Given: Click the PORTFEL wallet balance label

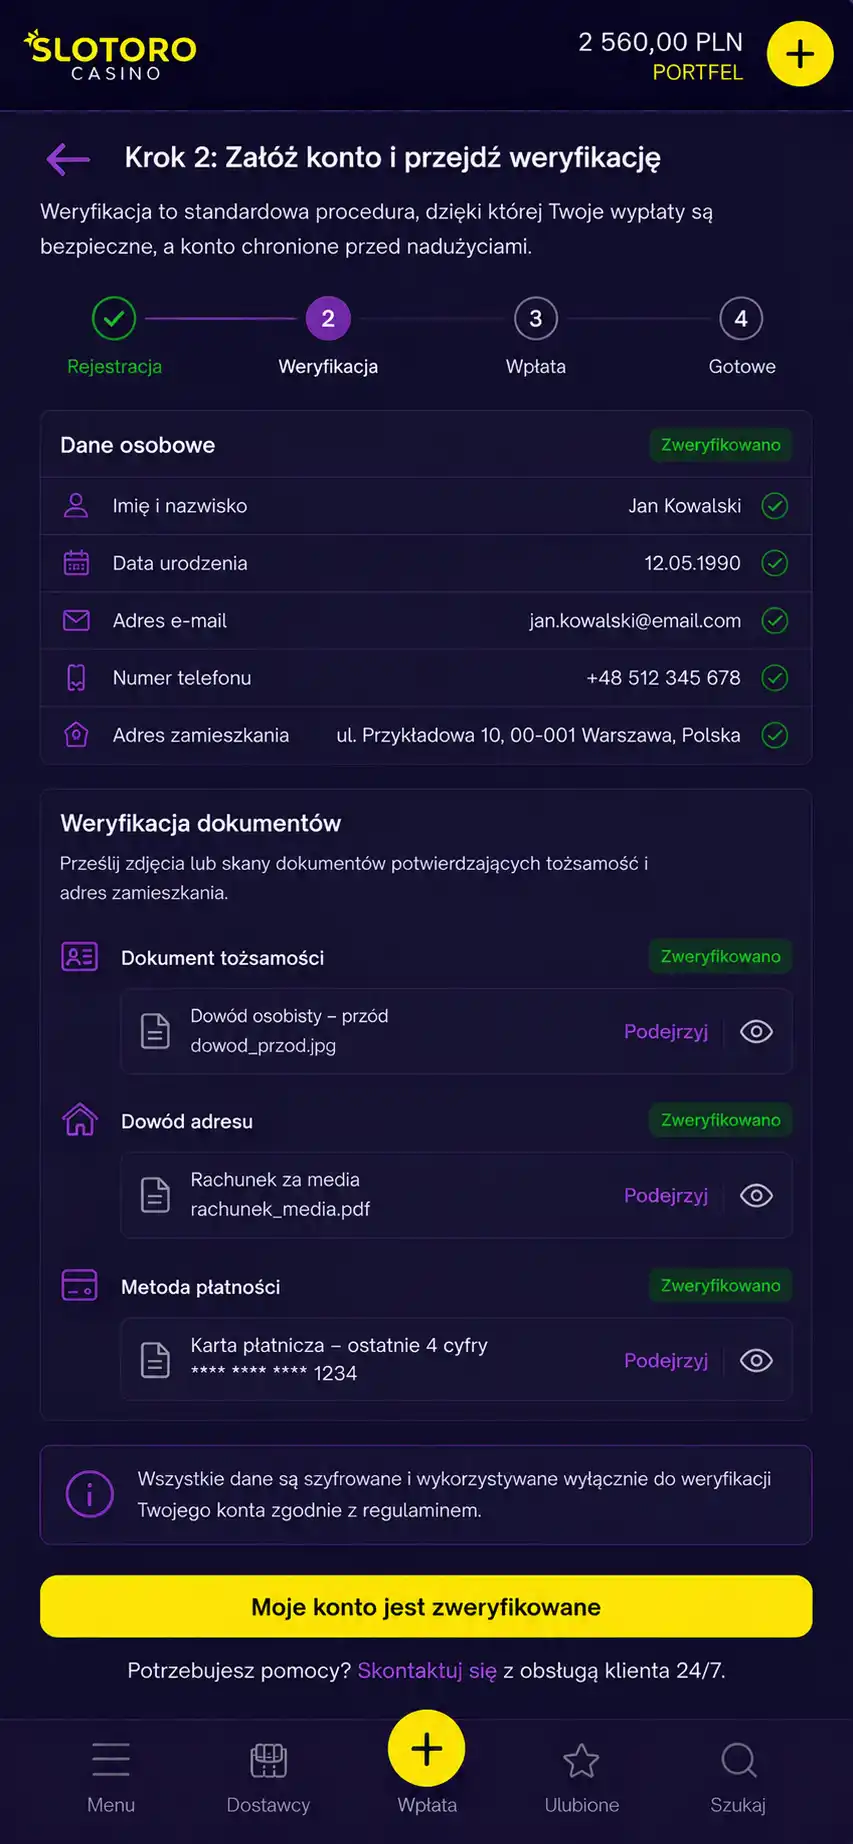Looking at the screenshot, I should coord(698,72).
